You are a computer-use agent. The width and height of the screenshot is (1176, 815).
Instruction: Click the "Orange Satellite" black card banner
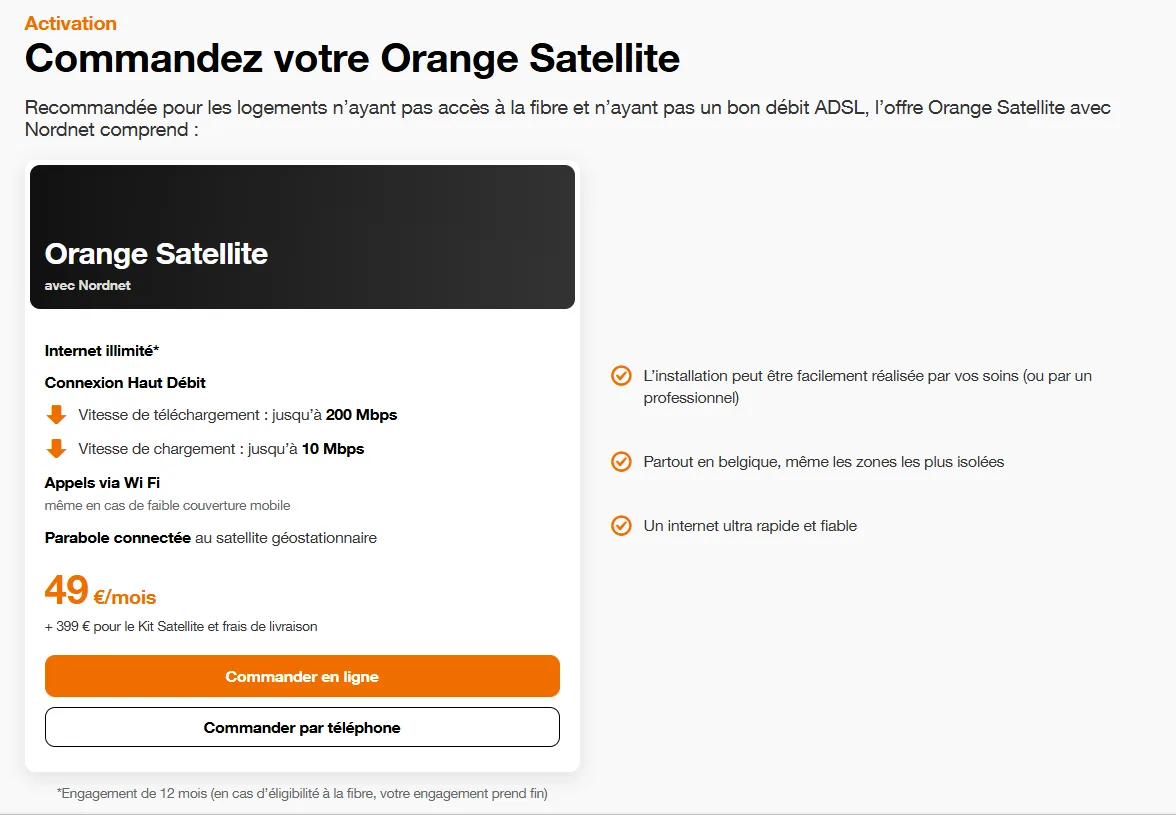(x=302, y=237)
